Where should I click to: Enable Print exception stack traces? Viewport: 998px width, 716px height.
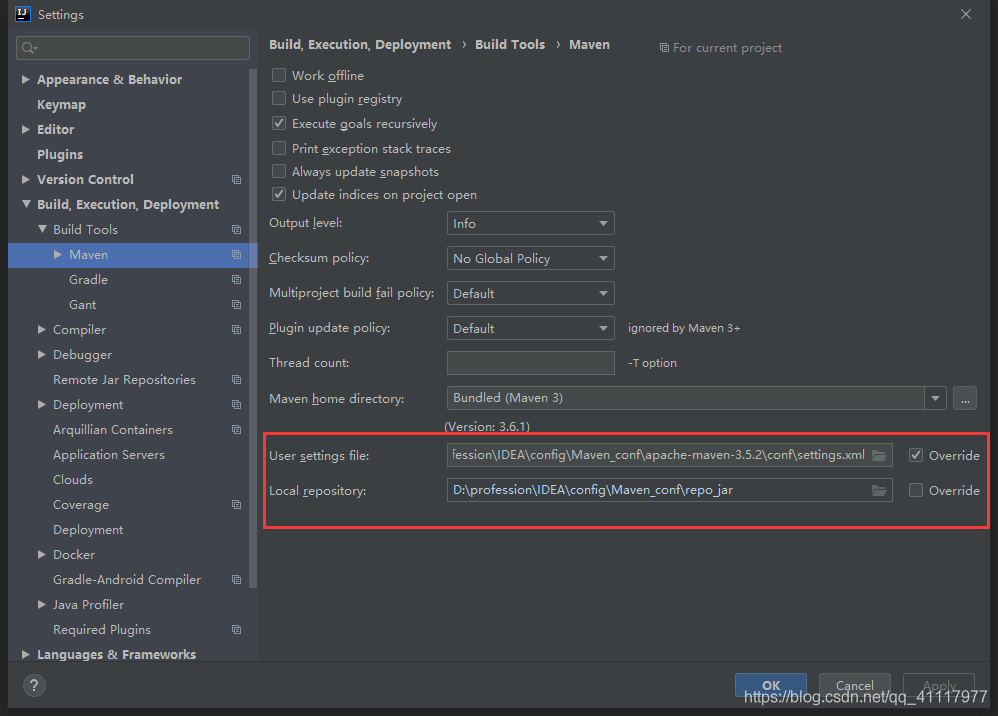(279, 148)
